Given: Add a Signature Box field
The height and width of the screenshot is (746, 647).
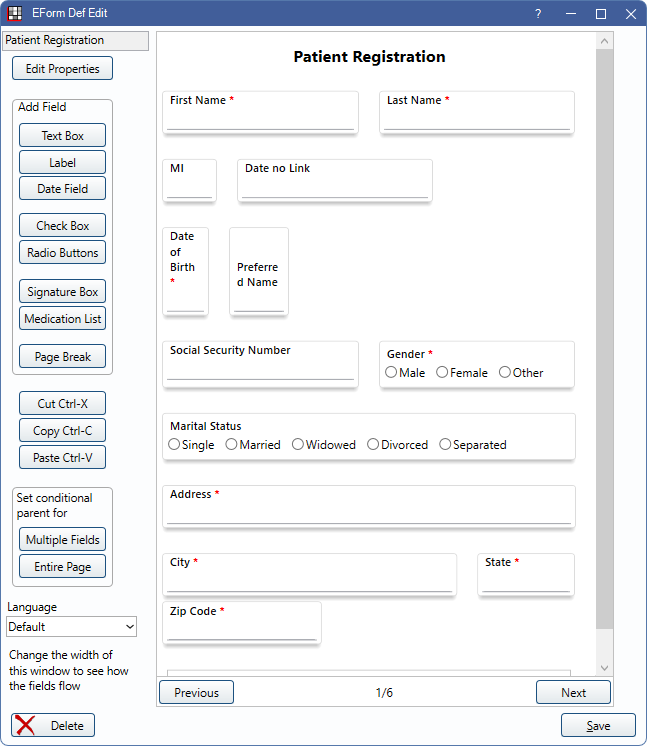Looking at the screenshot, I should 62,292.
